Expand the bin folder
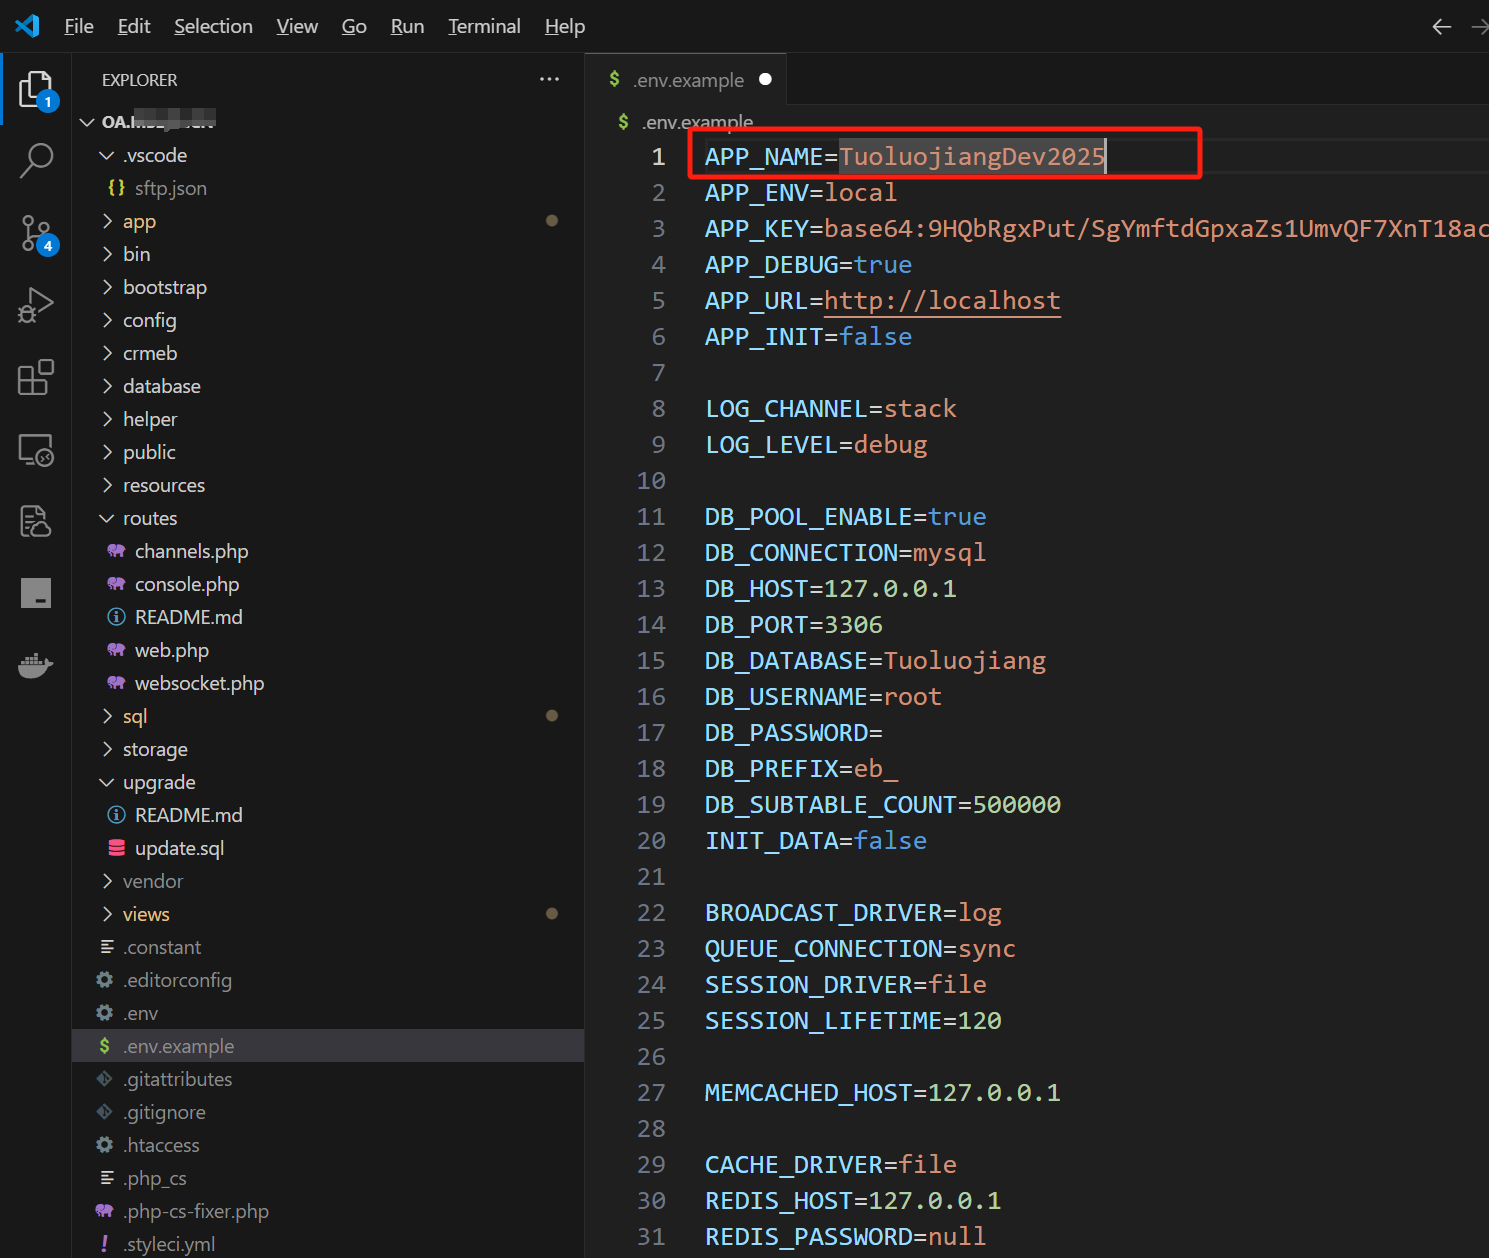Viewport: 1489px width, 1258px height. [x=328, y=254]
